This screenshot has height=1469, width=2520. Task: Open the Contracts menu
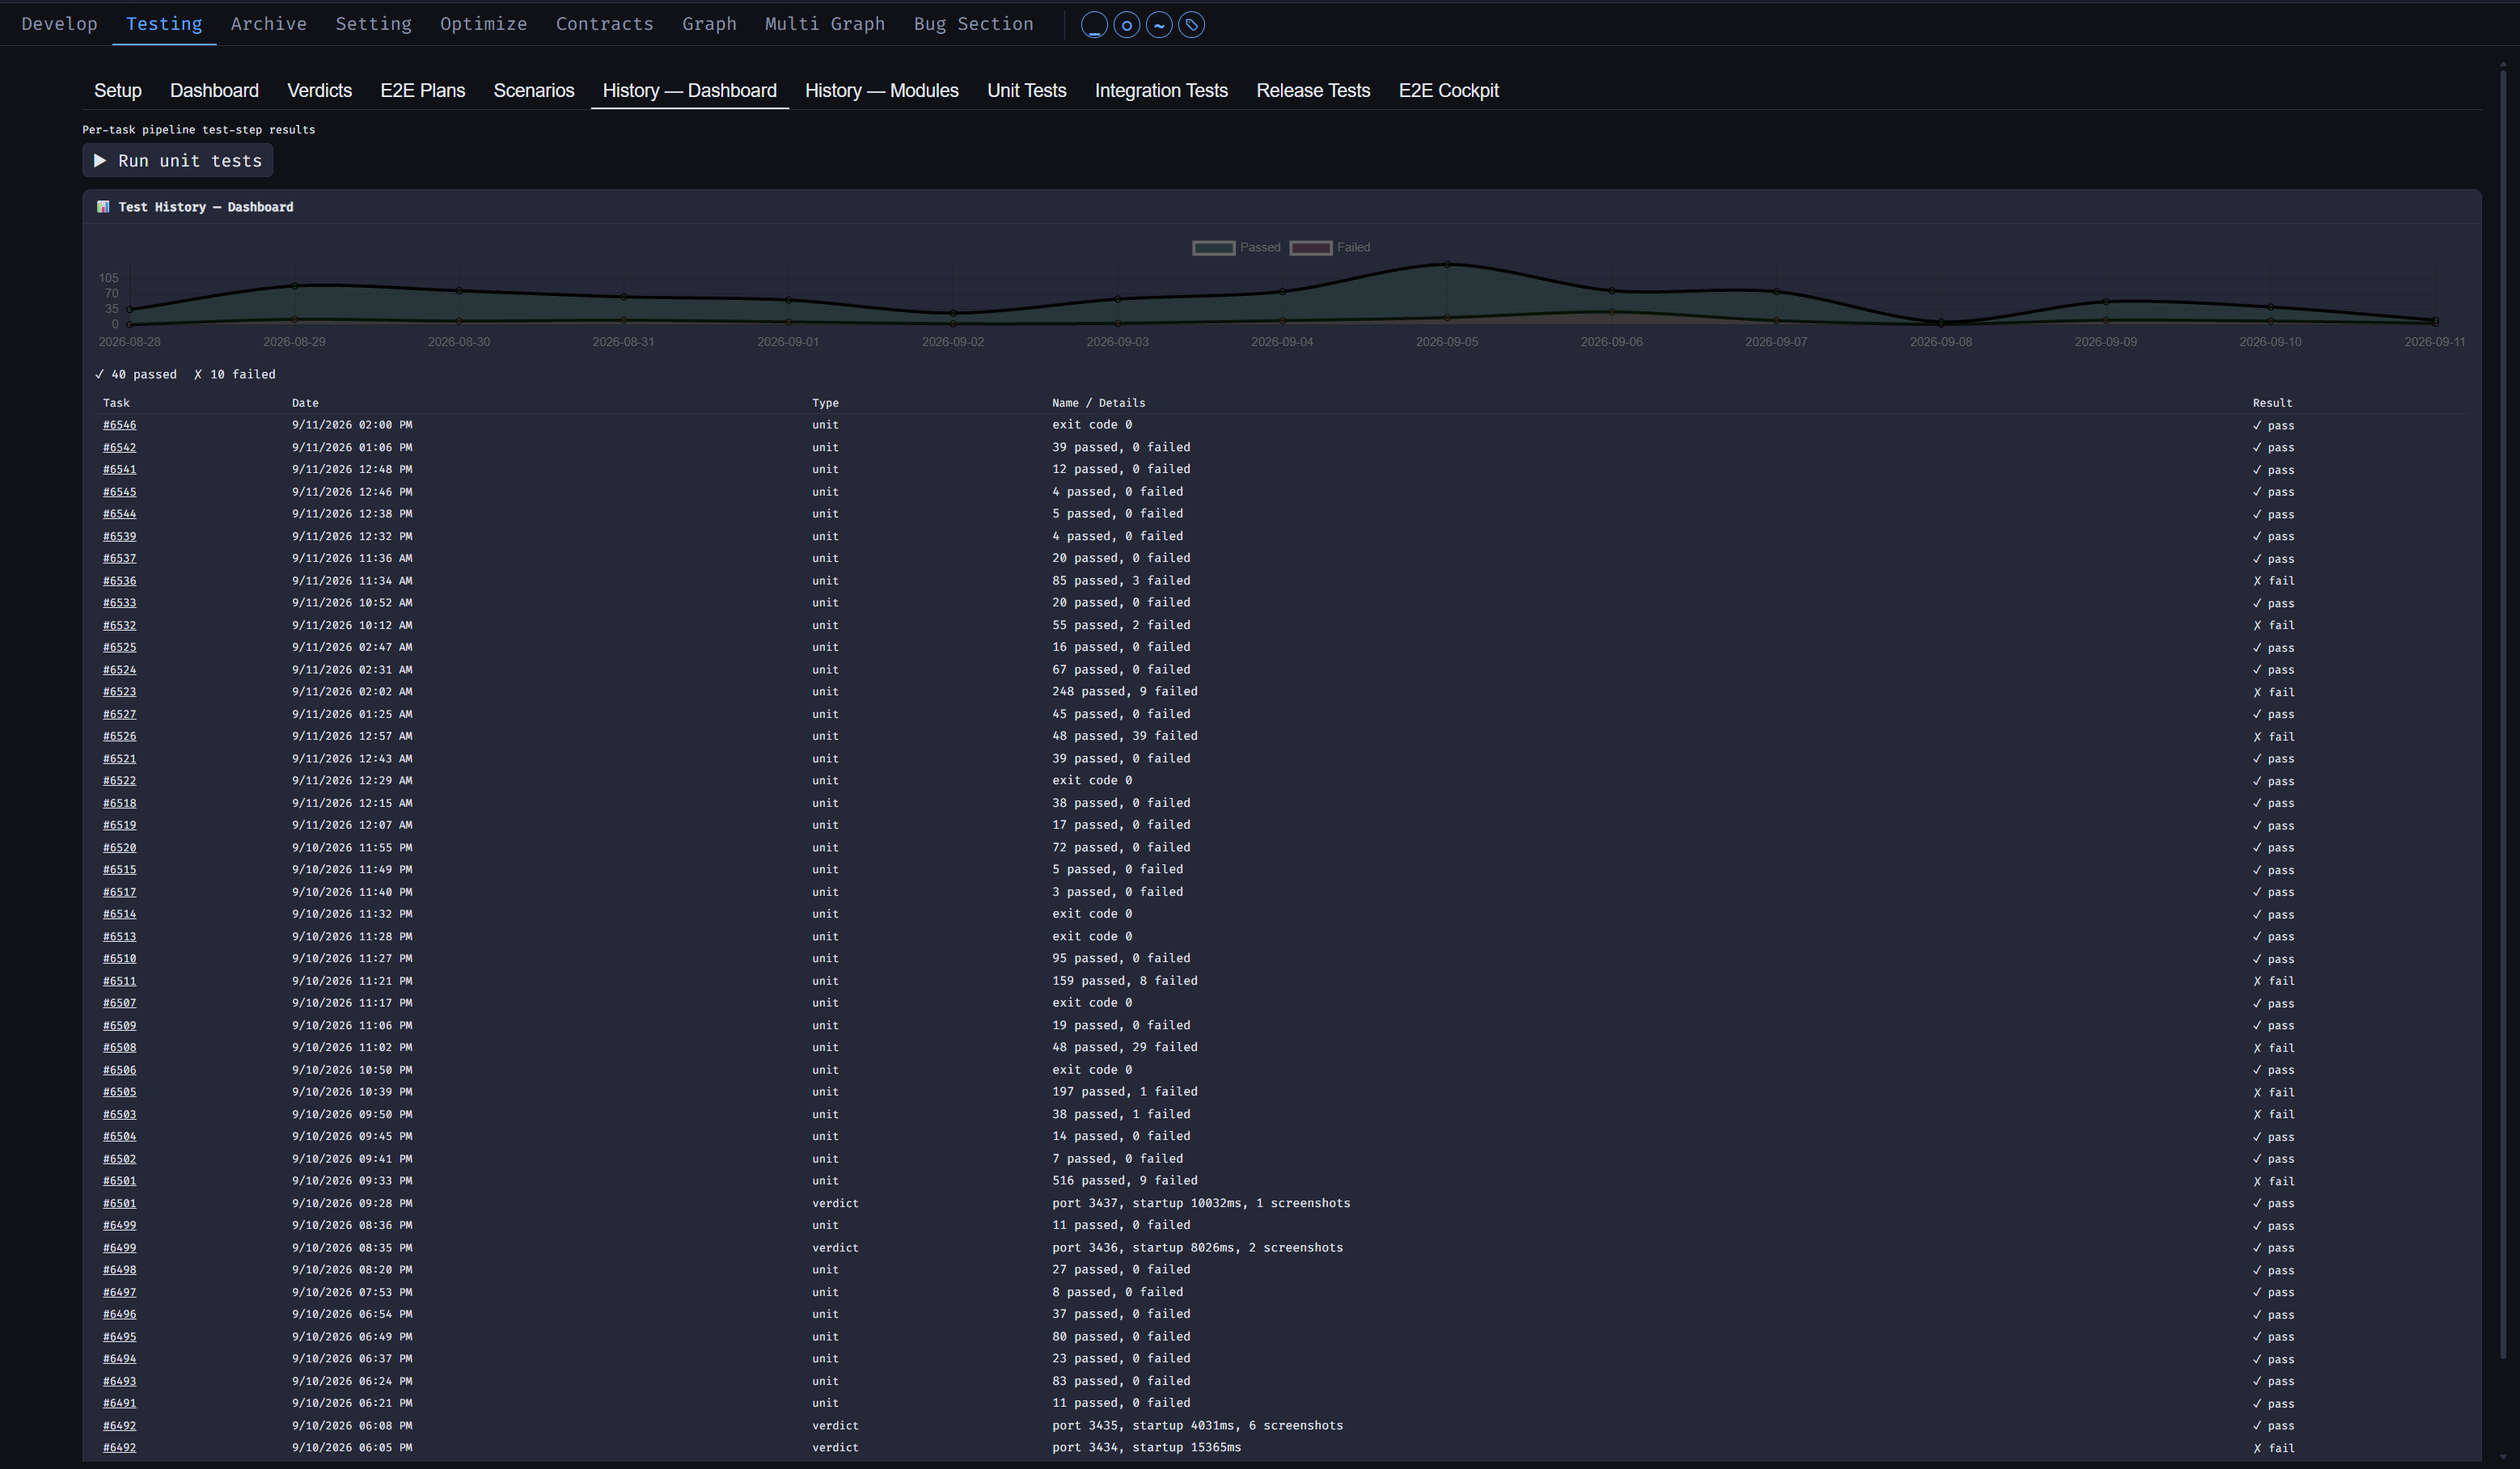tap(604, 24)
